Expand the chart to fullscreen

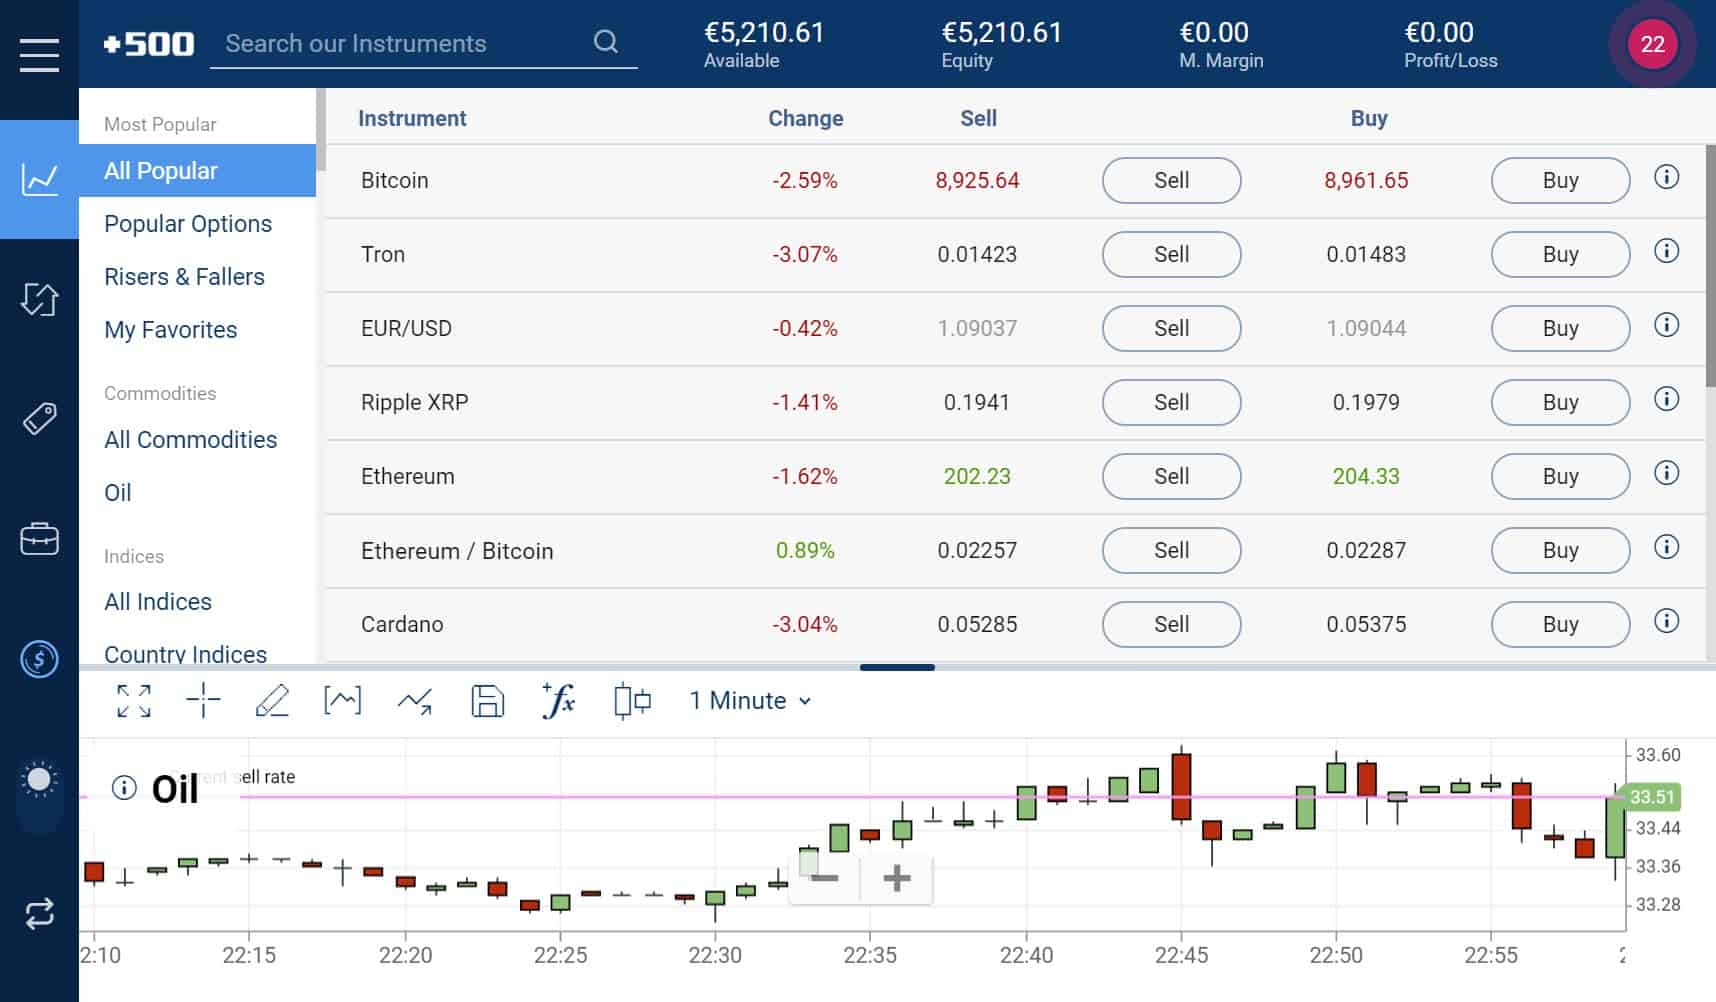pos(134,701)
